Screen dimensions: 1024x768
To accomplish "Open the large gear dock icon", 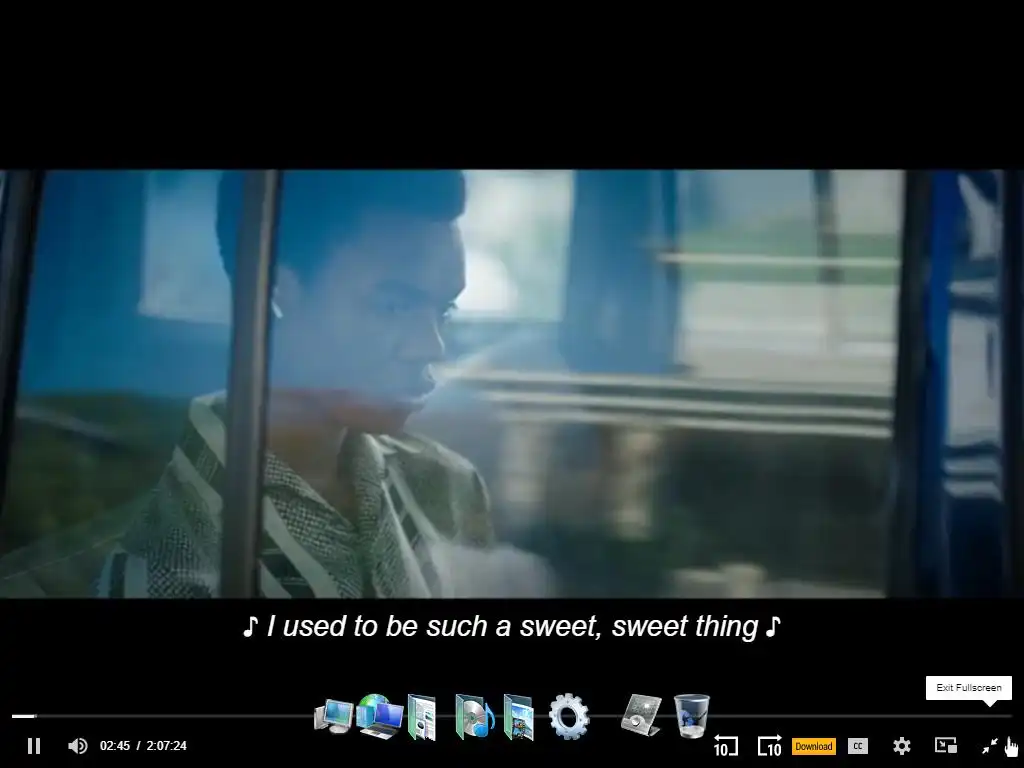I will click(569, 716).
